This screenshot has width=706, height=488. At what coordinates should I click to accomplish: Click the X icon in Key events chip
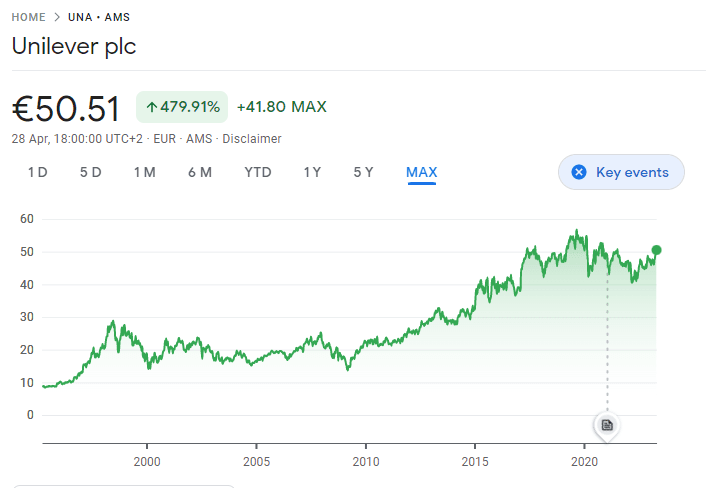(578, 172)
